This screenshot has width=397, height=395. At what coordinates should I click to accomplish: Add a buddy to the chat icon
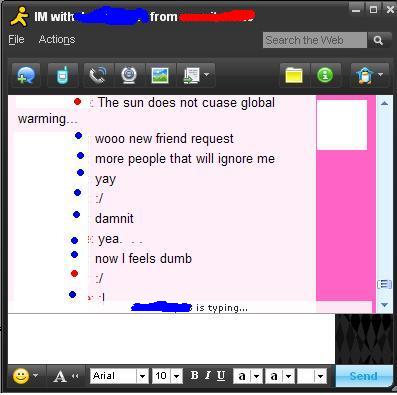26,75
